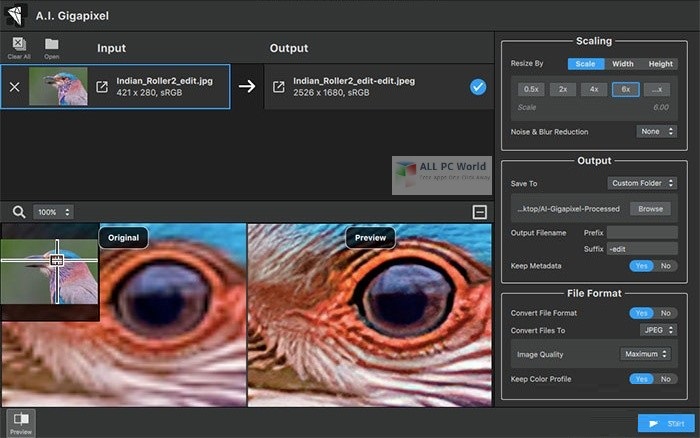The image size is (700, 438).
Task: Click the Prefix input field
Action: [642, 232]
